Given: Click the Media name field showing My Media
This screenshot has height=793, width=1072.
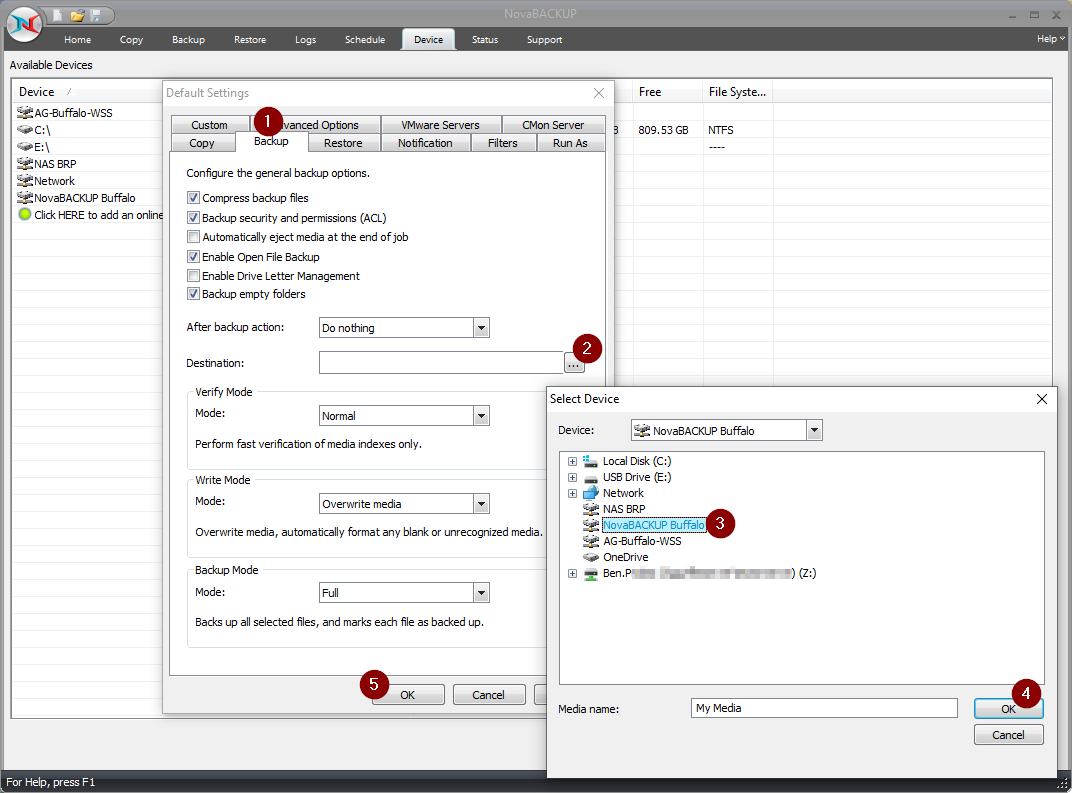Looking at the screenshot, I should point(824,708).
